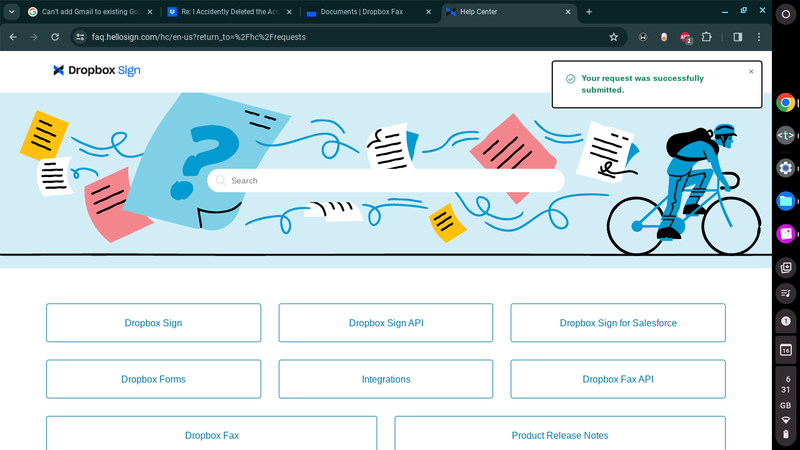Launch Chrome from the shelf
800x450 pixels.
[786, 103]
